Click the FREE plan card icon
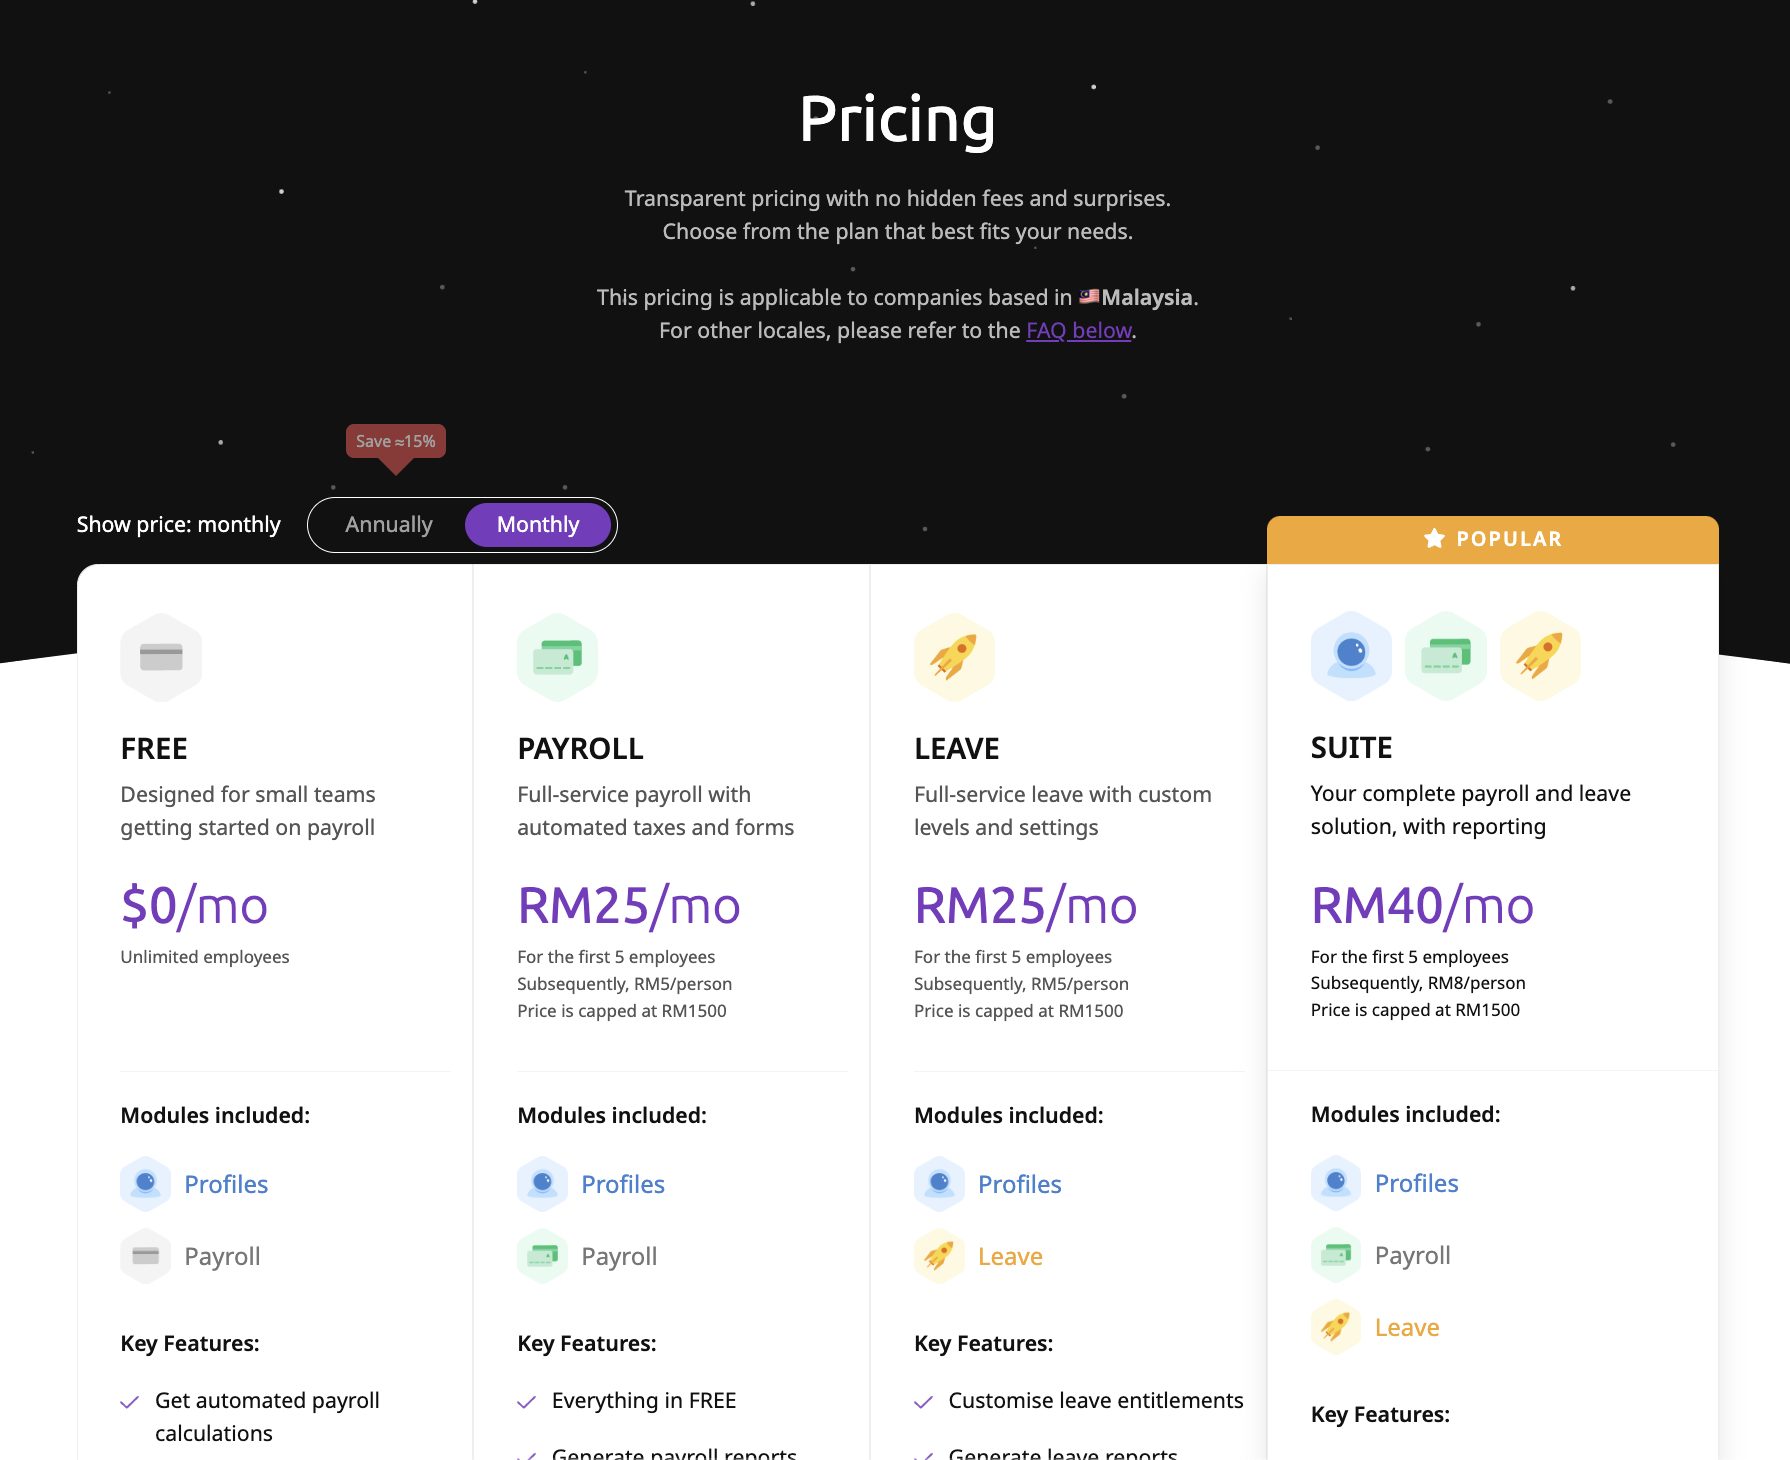Screen dimensions: 1790x1460 [161, 657]
